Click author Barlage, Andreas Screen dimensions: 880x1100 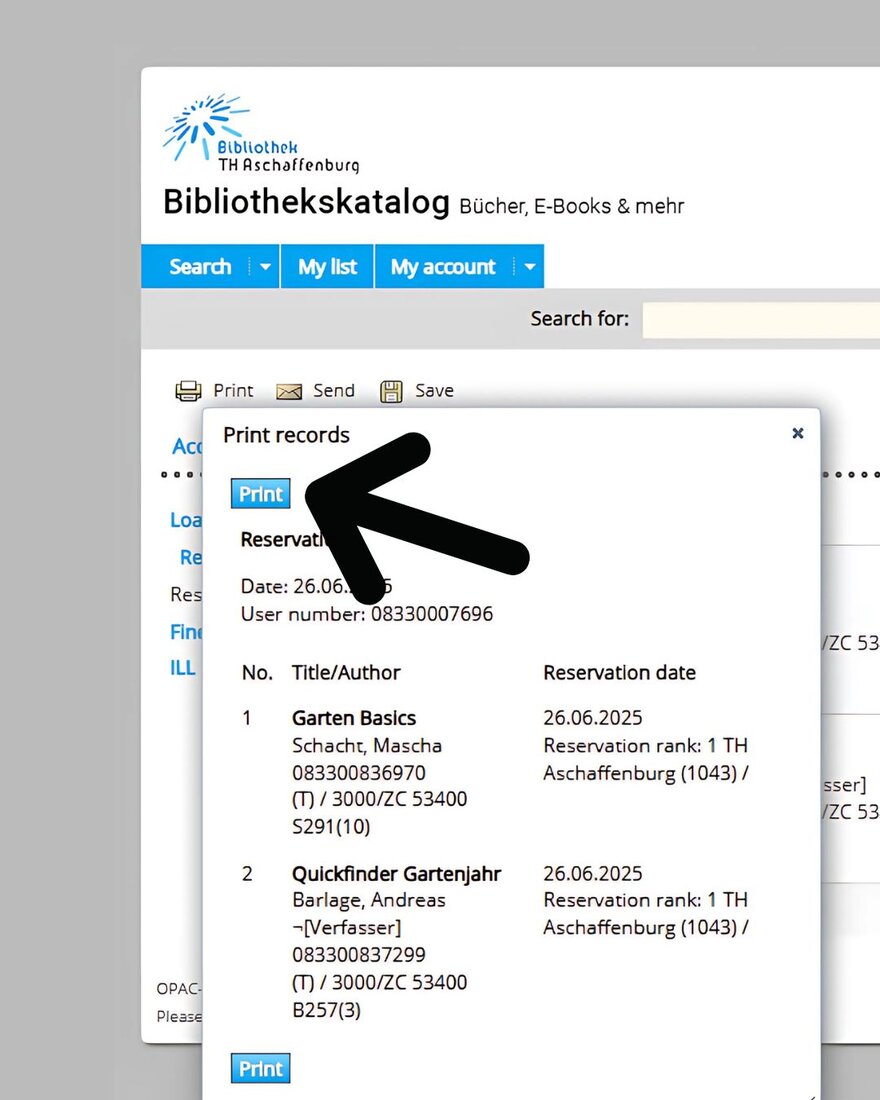[368, 900]
